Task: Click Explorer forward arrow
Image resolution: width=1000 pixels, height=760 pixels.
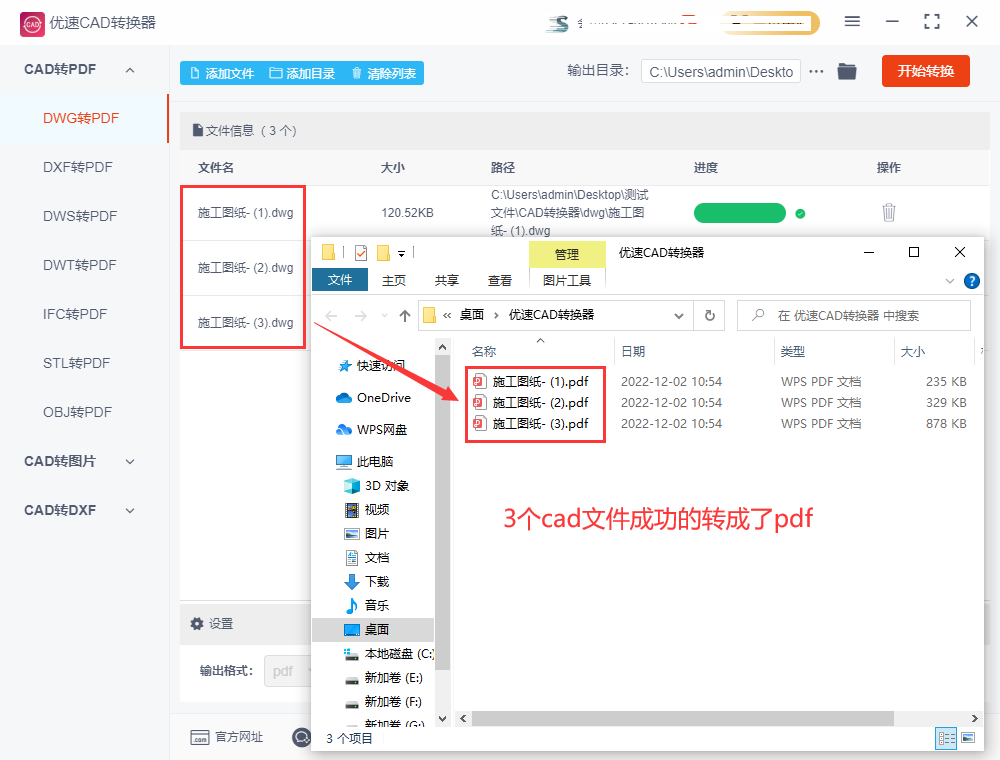Action: [x=361, y=316]
